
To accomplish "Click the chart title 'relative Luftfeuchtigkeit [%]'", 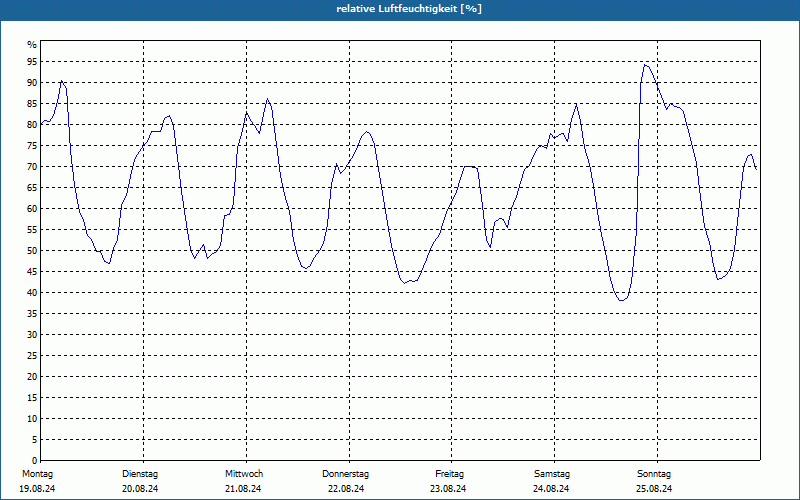I will point(409,9).
